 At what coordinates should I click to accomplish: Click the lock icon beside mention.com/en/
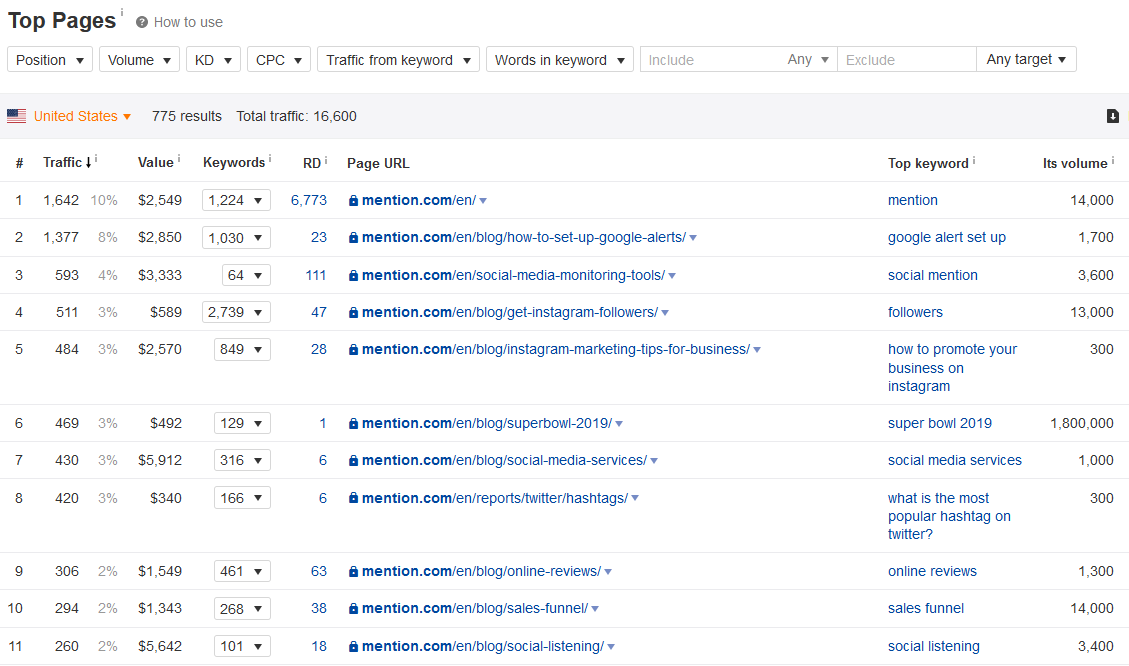coord(353,201)
